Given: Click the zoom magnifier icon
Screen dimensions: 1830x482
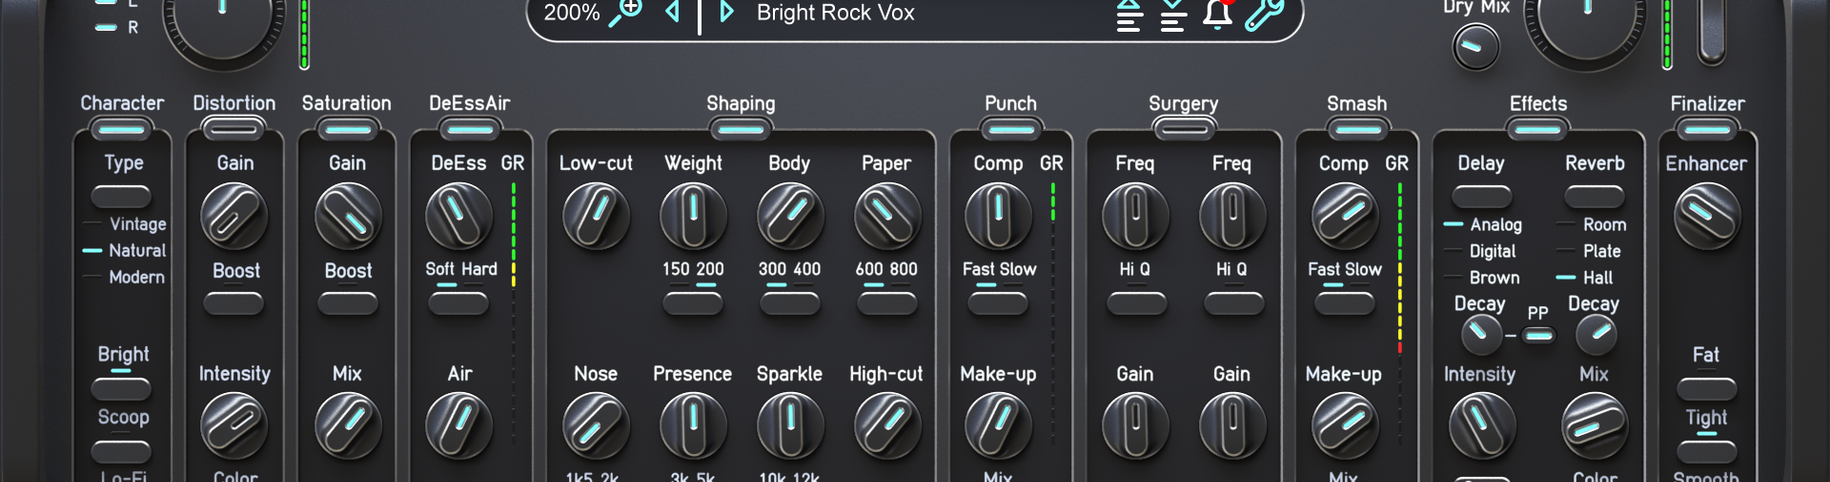Looking at the screenshot, I should 626,12.
